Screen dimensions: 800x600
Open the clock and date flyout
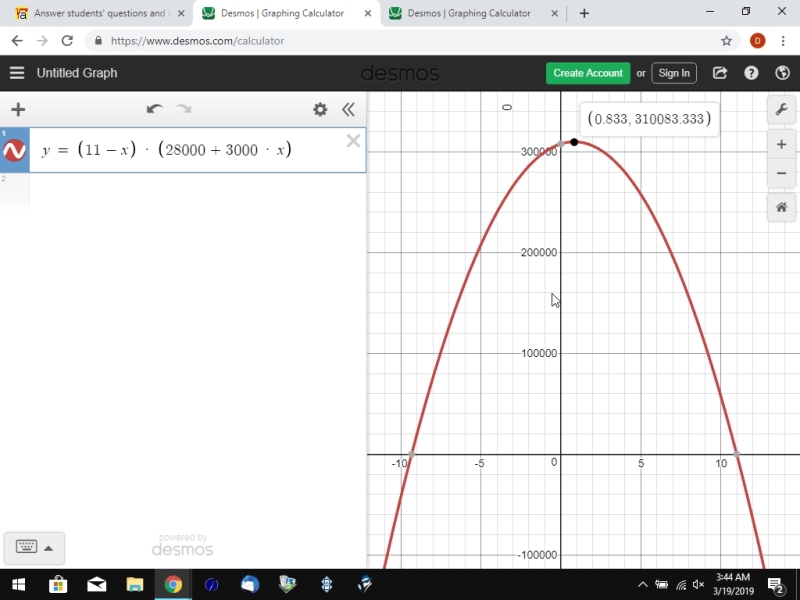click(x=733, y=584)
